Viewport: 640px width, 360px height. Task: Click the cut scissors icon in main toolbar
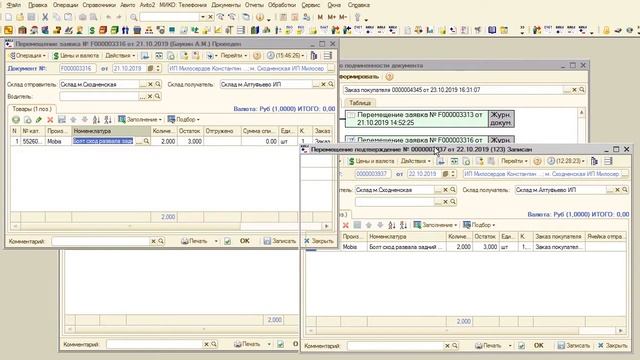pos(45,17)
